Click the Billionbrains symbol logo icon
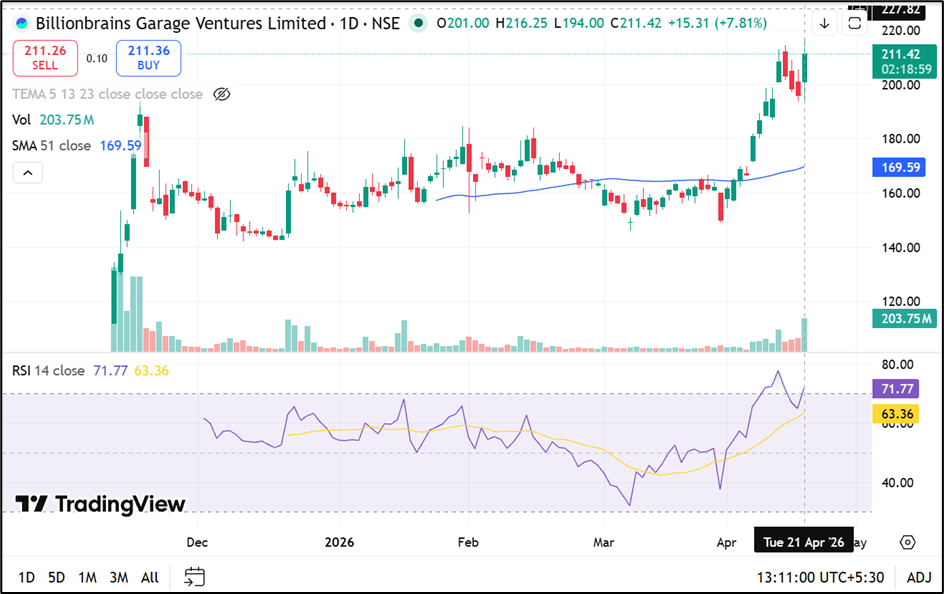Viewport: 944px width, 594px height. (x=22, y=23)
